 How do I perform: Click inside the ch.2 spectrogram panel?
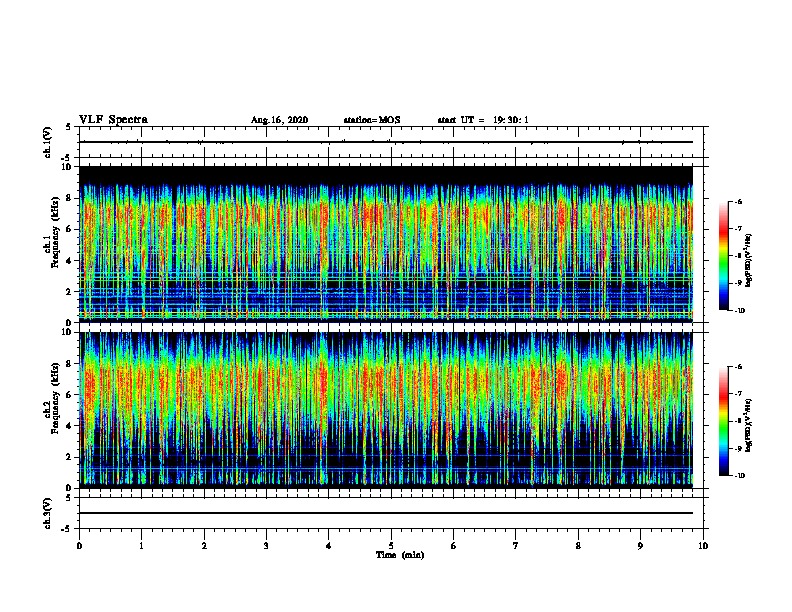pyautogui.click(x=386, y=410)
